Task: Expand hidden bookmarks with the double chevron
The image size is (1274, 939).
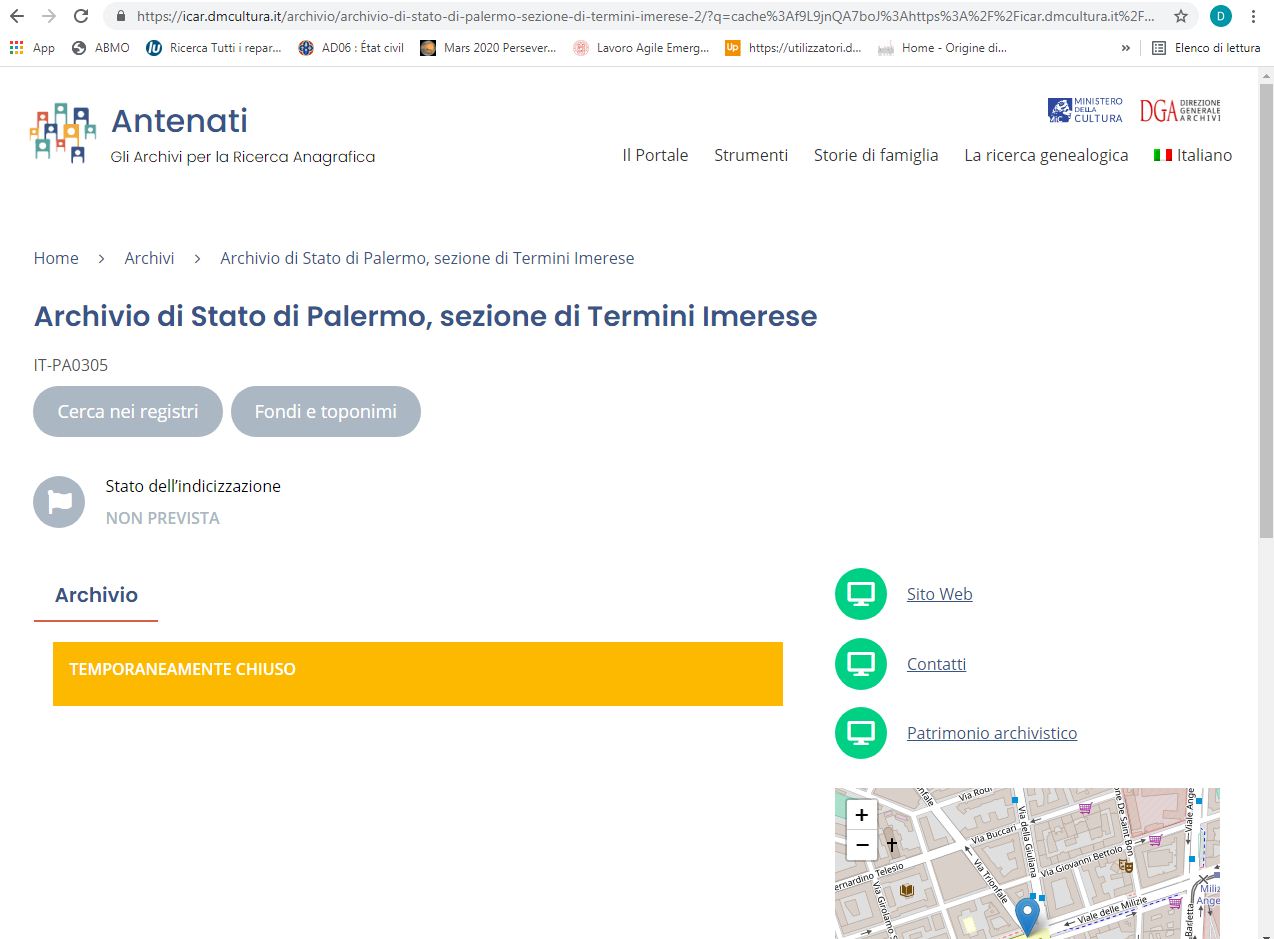Action: click(x=1126, y=47)
